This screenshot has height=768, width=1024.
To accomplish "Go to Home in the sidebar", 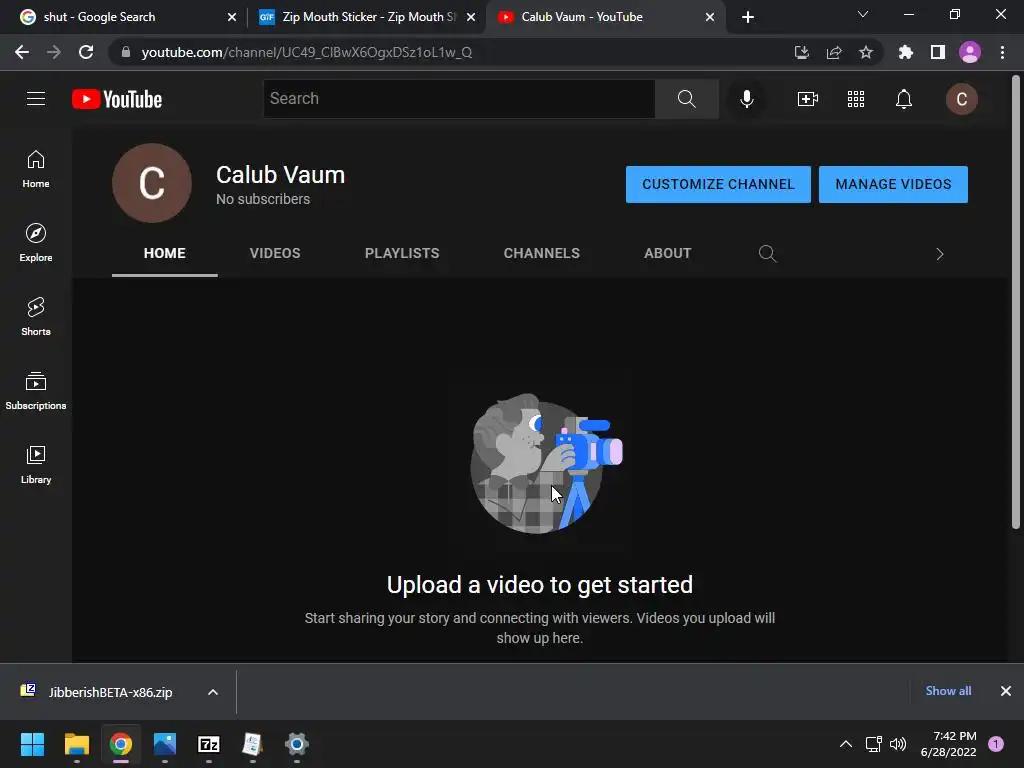I will [36, 169].
